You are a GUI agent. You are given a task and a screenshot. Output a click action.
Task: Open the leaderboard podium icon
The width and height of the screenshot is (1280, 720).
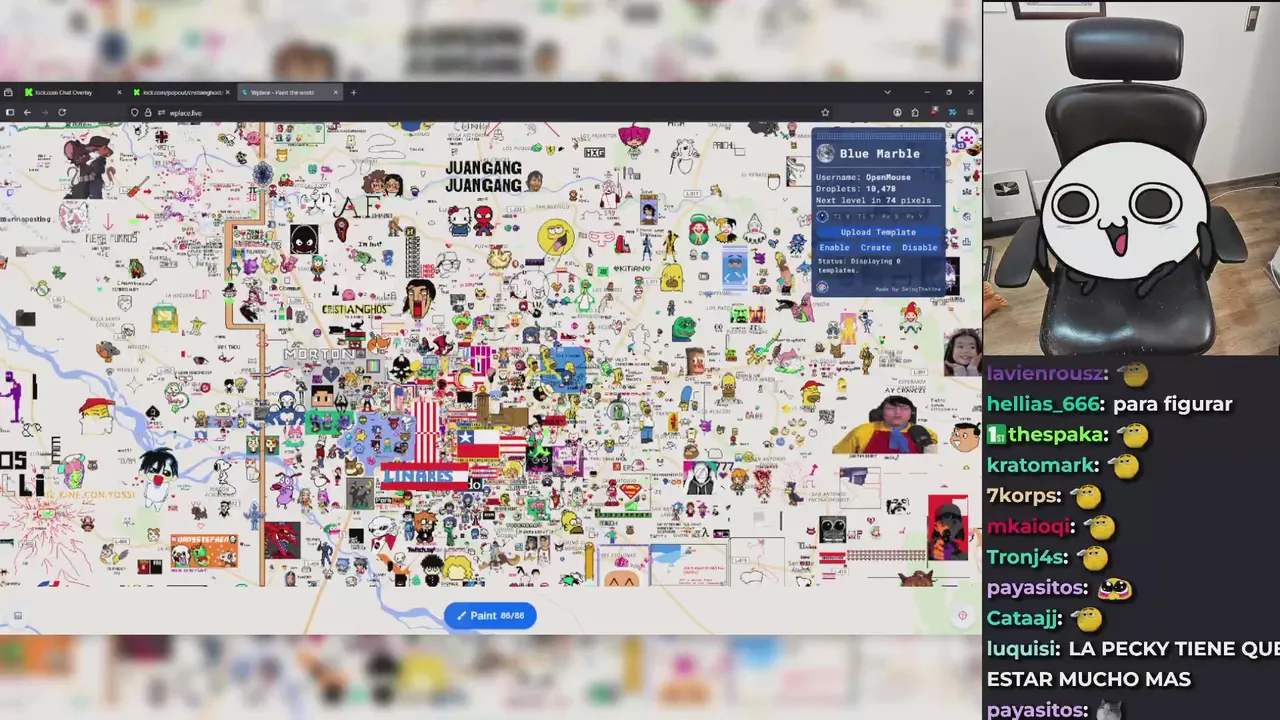coord(966,240)
